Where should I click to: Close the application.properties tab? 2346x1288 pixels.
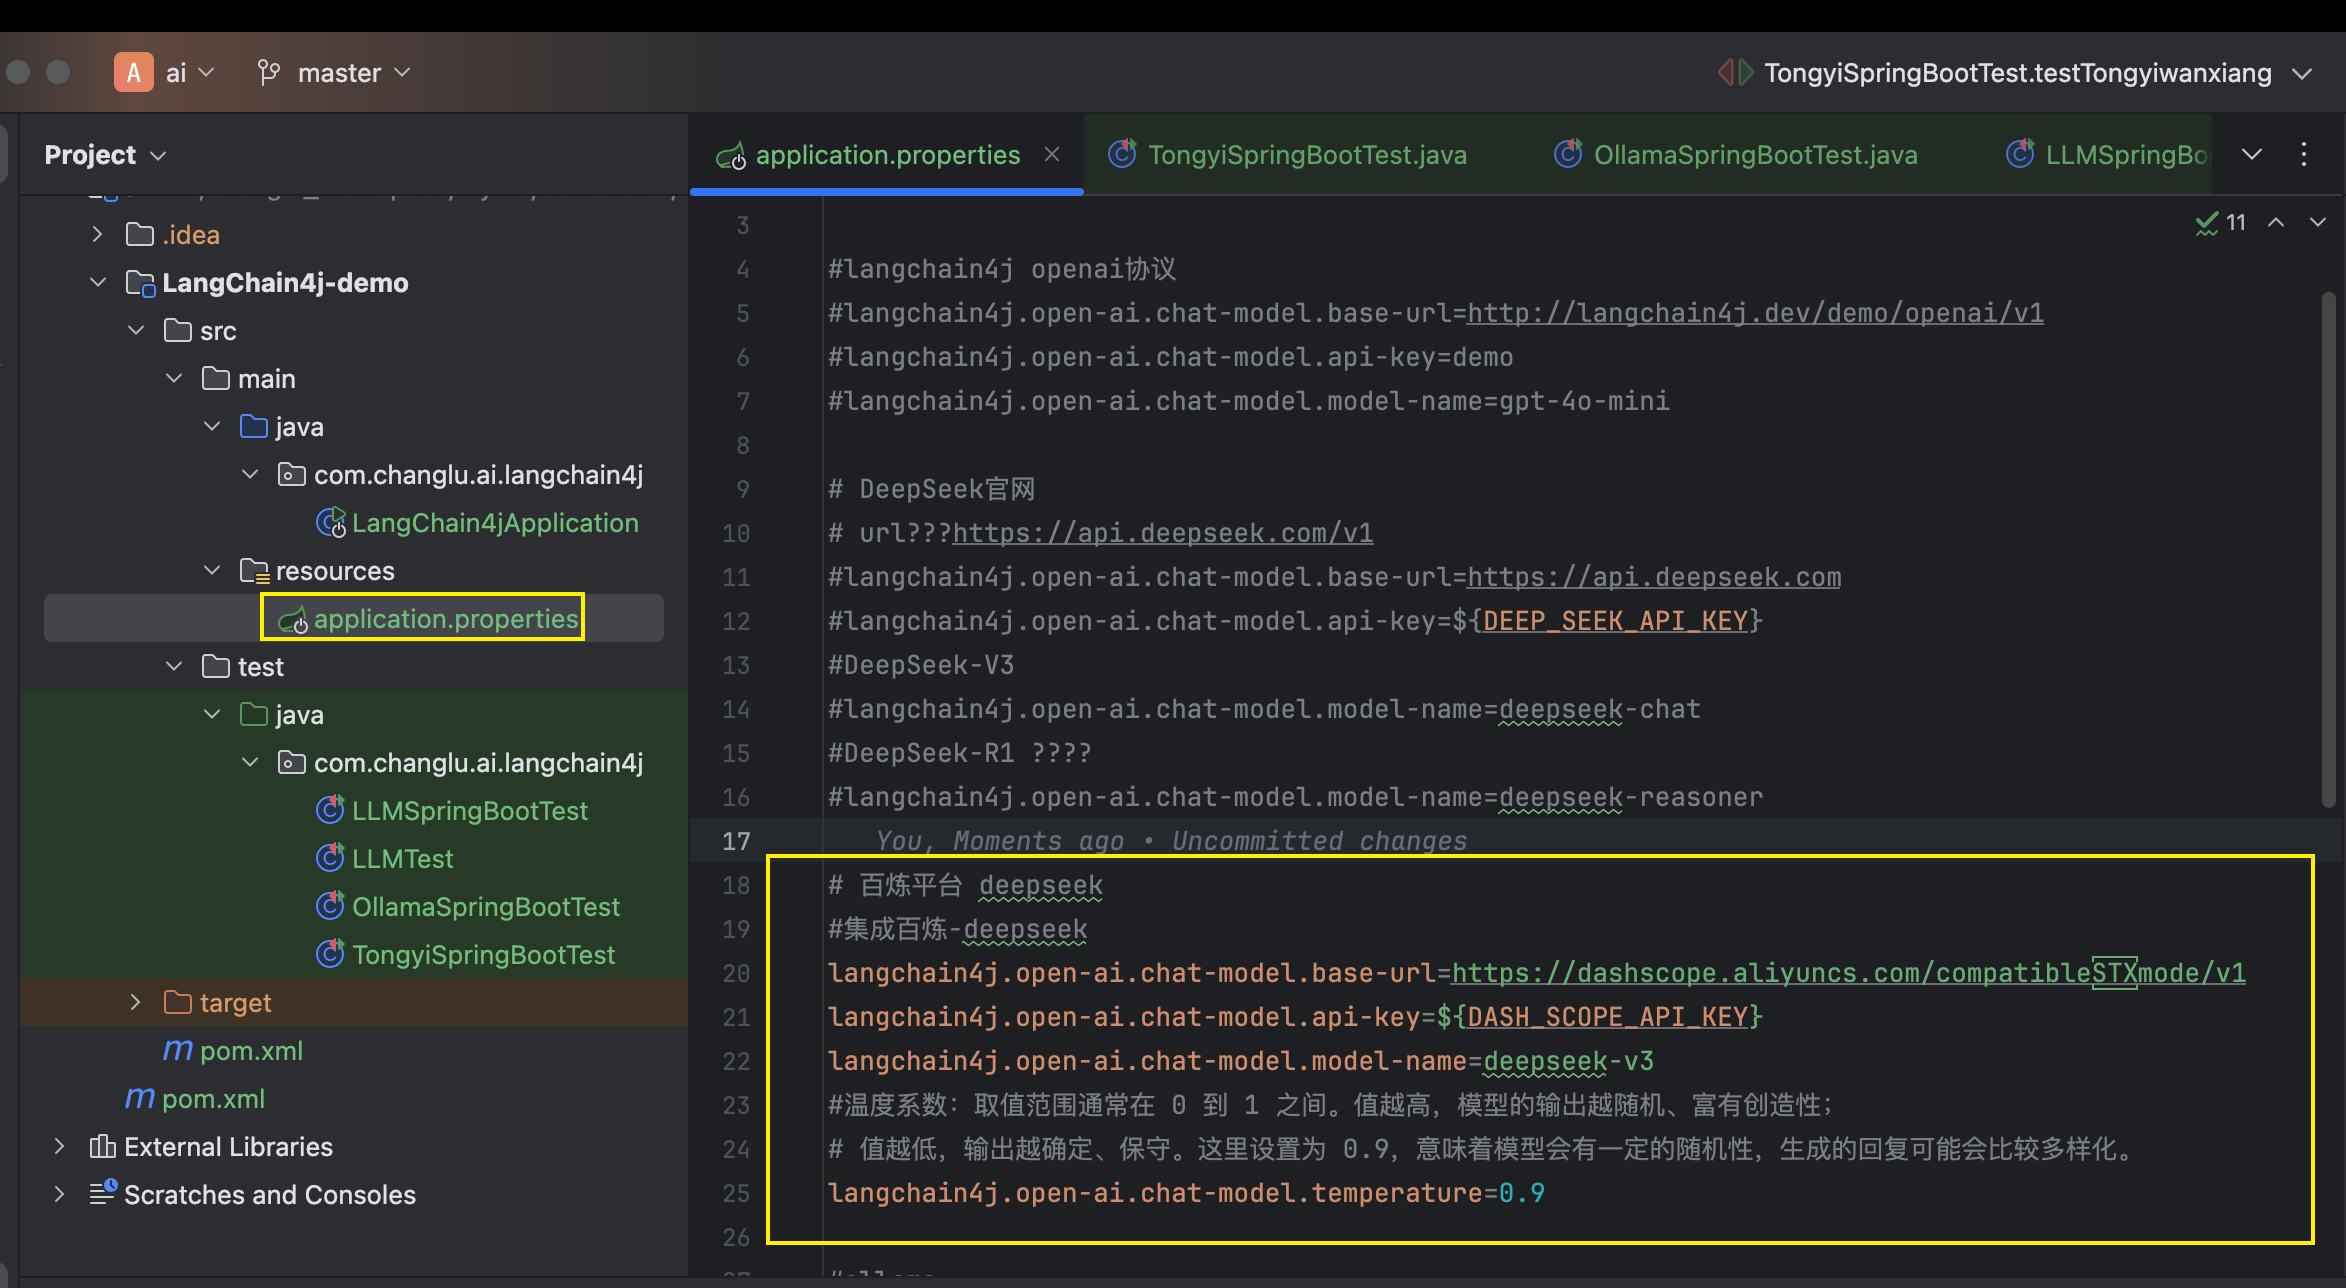[x=1052, y=154]
